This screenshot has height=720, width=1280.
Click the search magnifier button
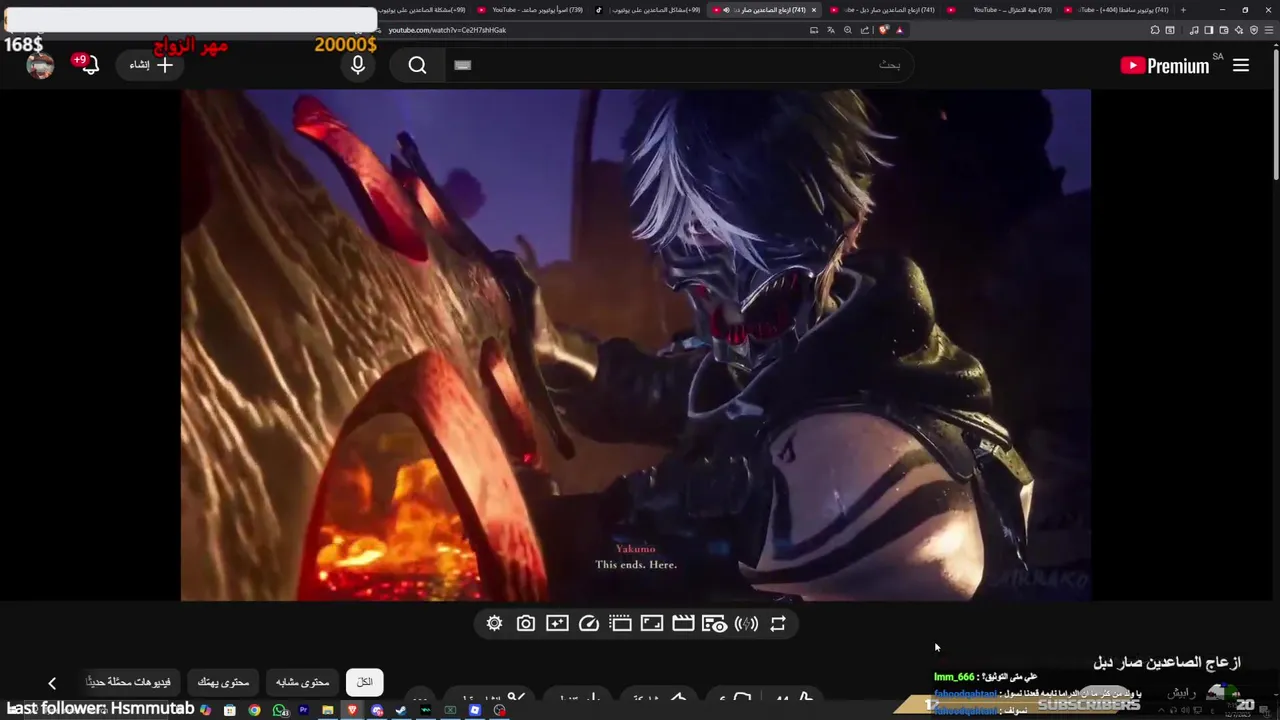tap(417, 65)
